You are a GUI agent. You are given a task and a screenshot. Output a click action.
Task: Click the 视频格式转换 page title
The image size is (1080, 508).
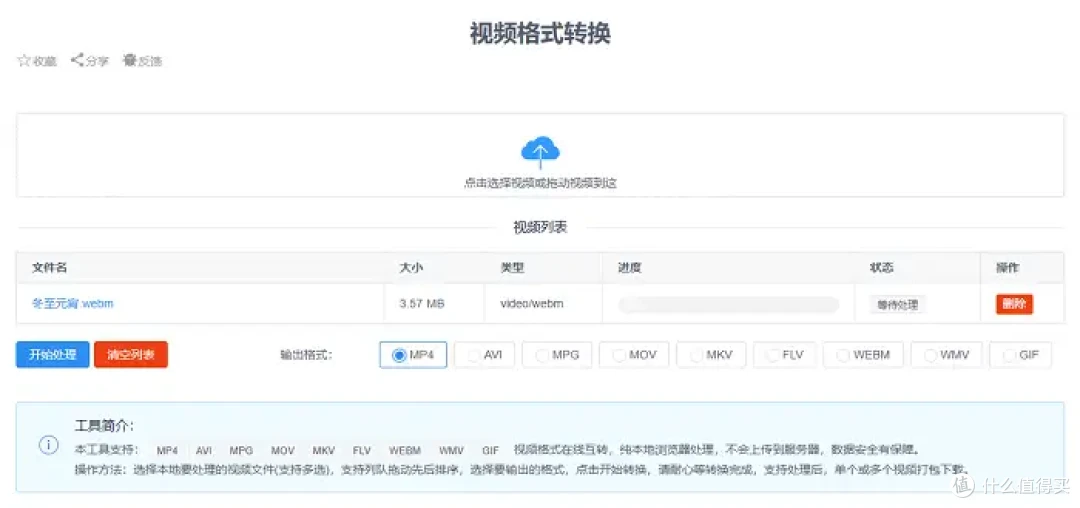click(540, 33)
